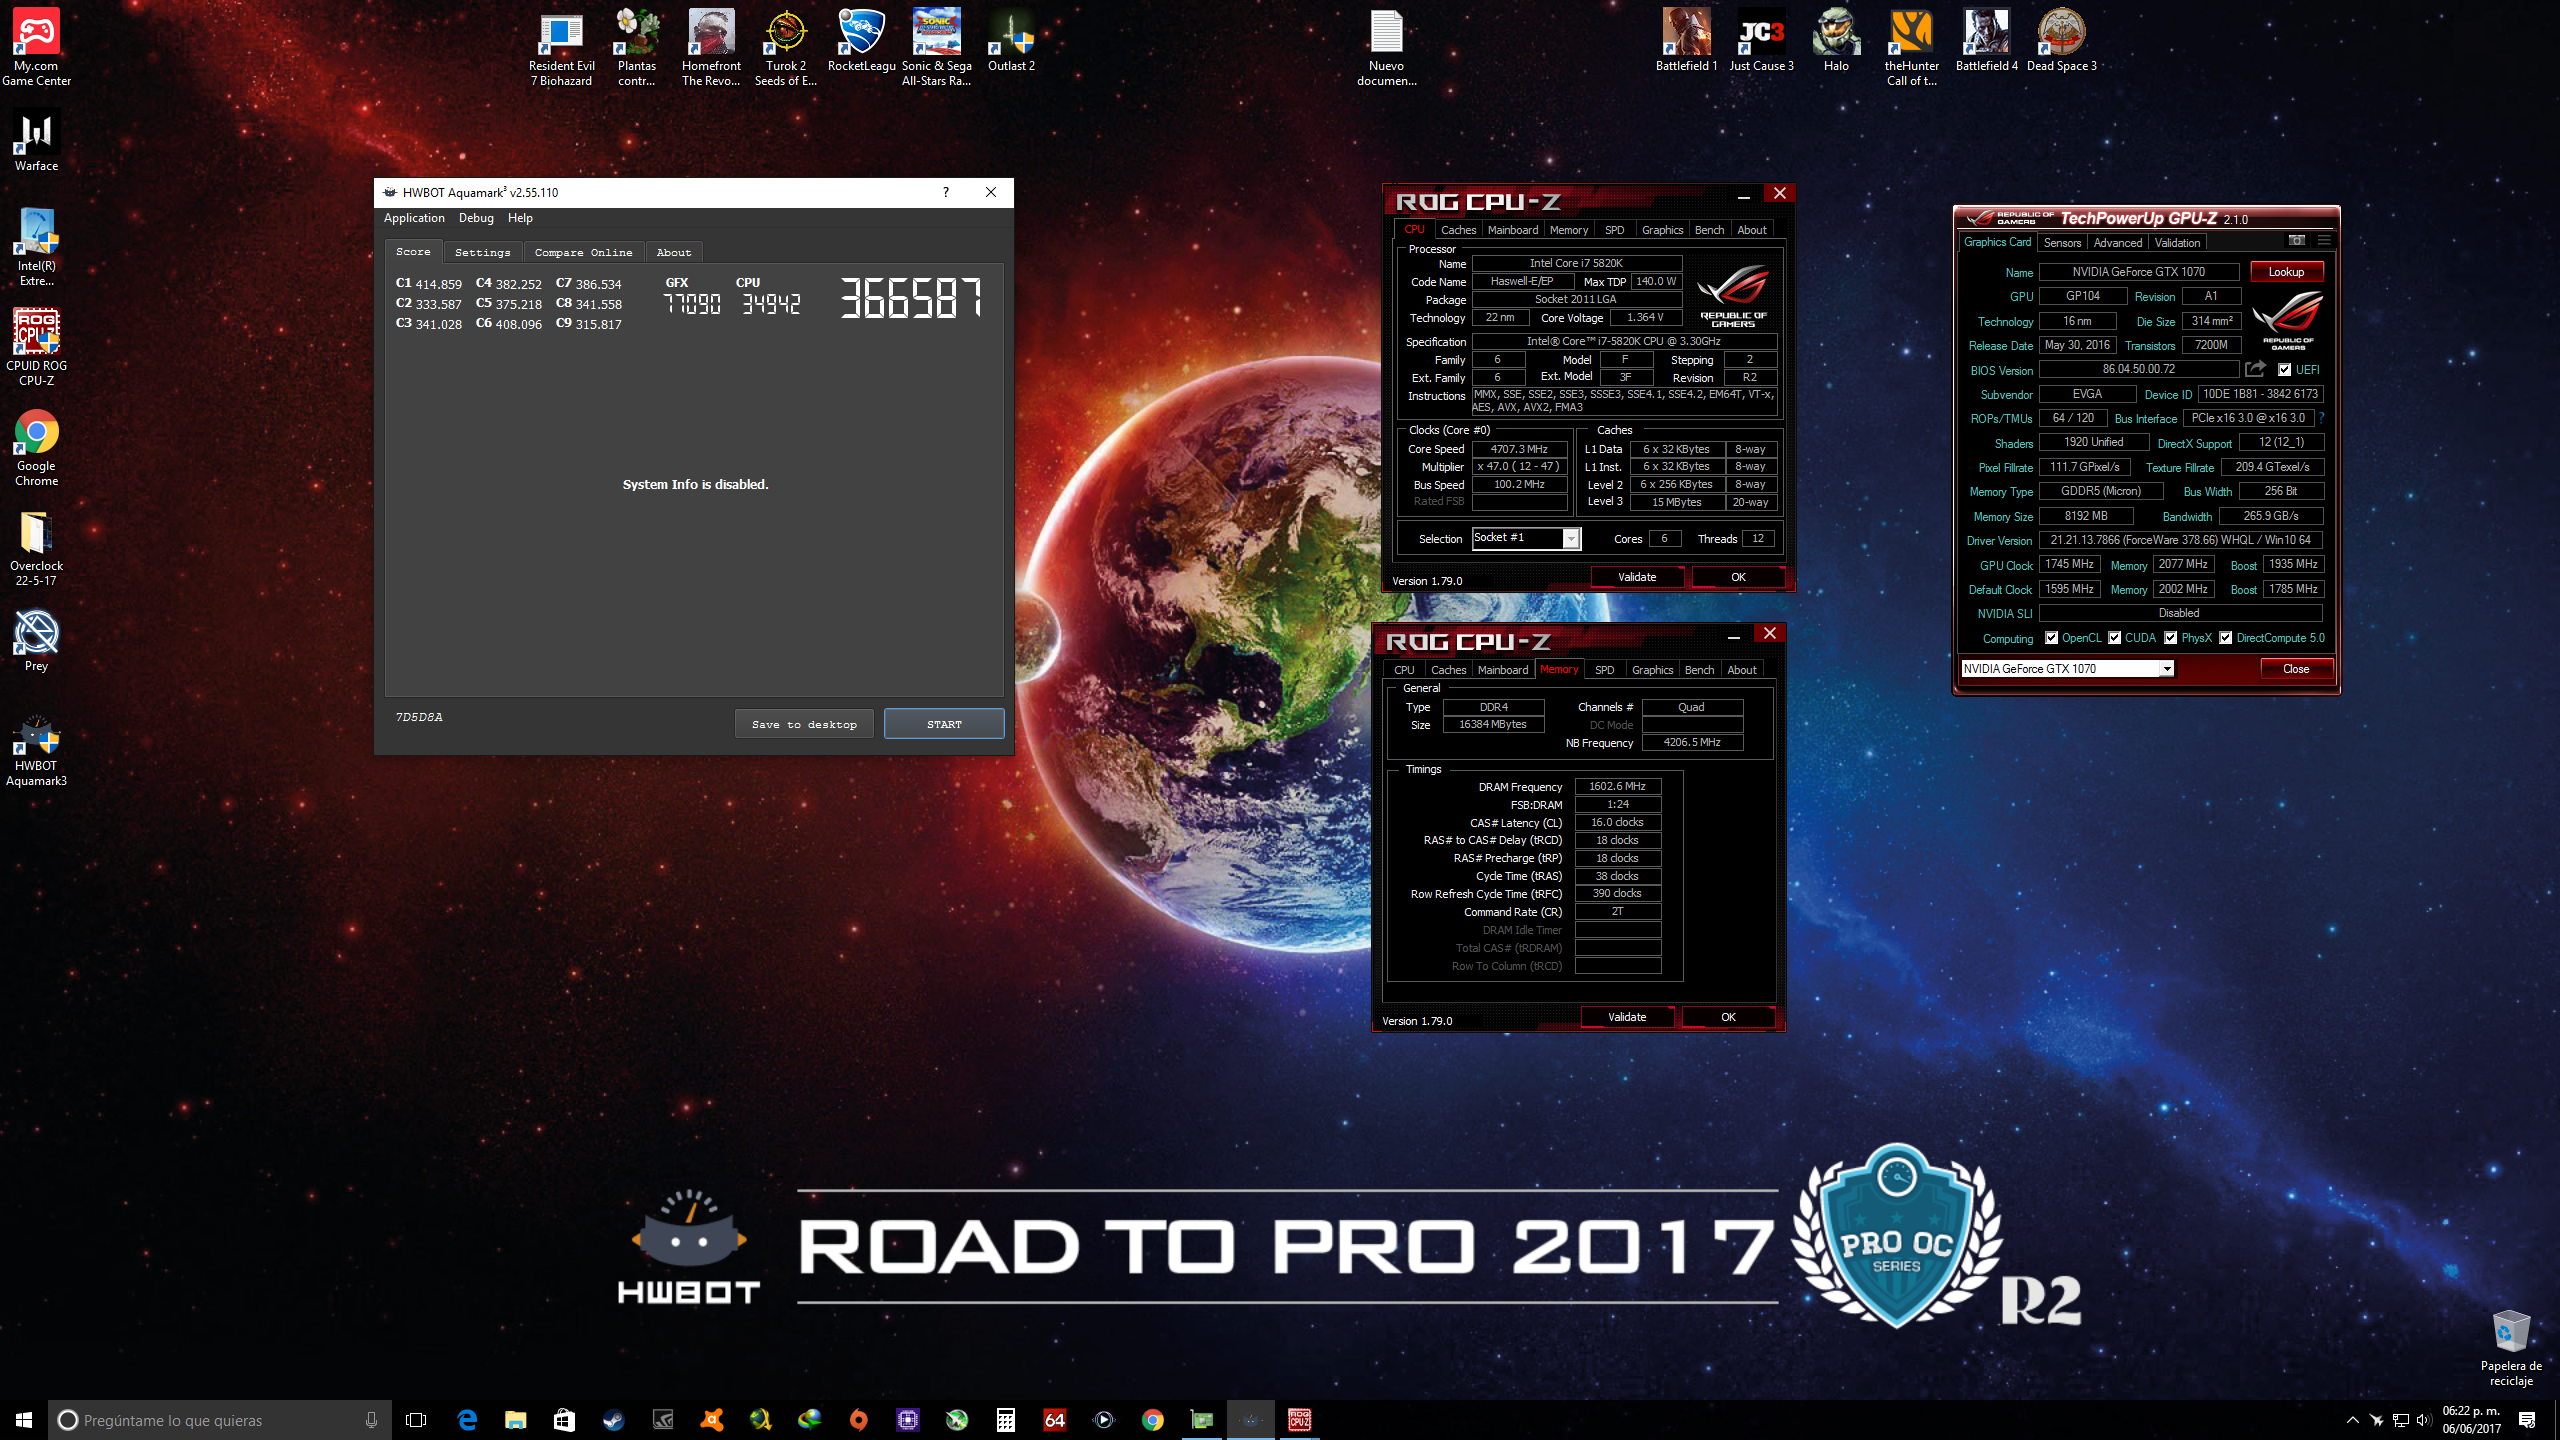
Task: Launch Dead Space 3 desktop shortcut
Action: (2061, 40)
